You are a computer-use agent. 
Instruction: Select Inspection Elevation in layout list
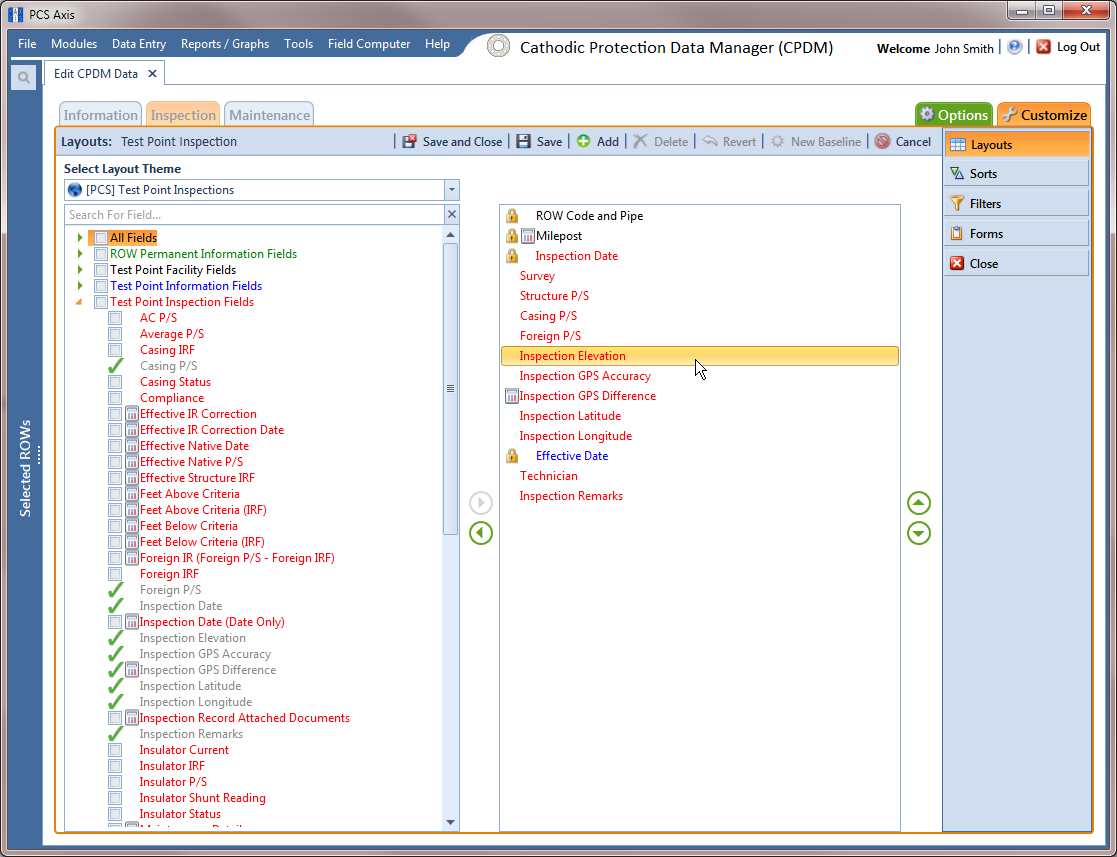[x=700, y=355]
